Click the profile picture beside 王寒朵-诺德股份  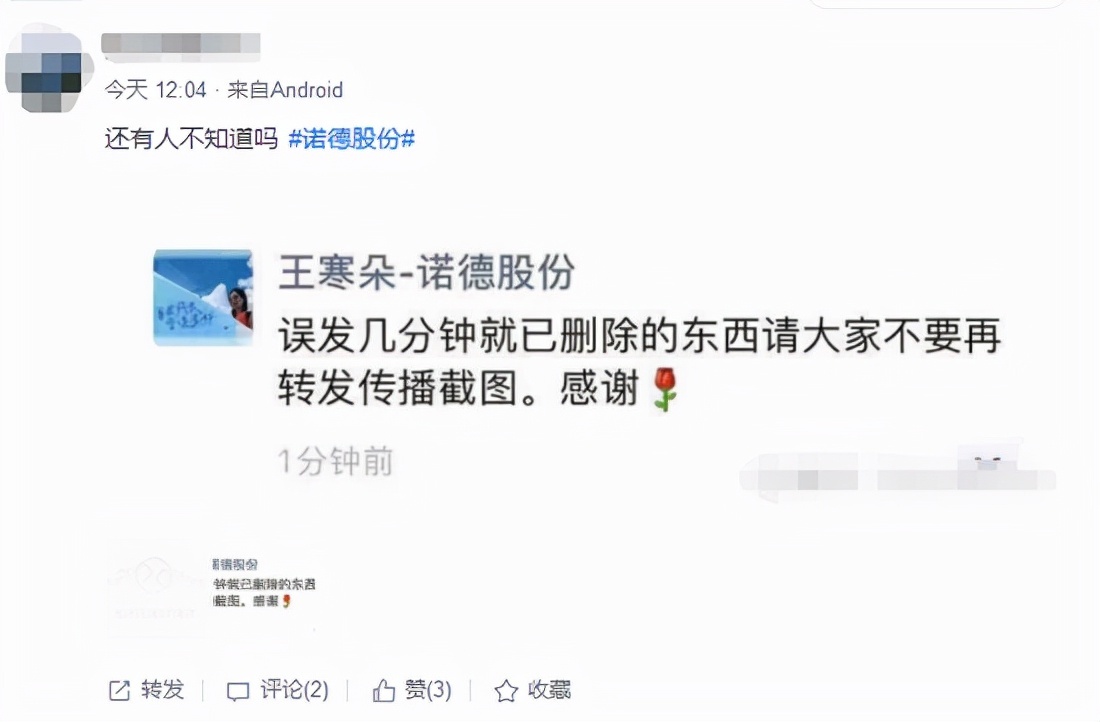[x=203, y=298]
